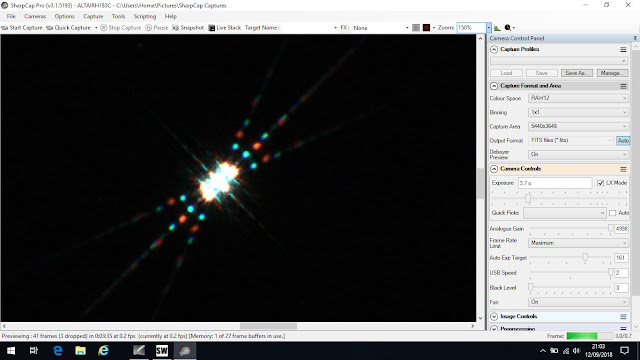
Task: Click the histogram icon in toolbar
Action: [x=497, y=28]
